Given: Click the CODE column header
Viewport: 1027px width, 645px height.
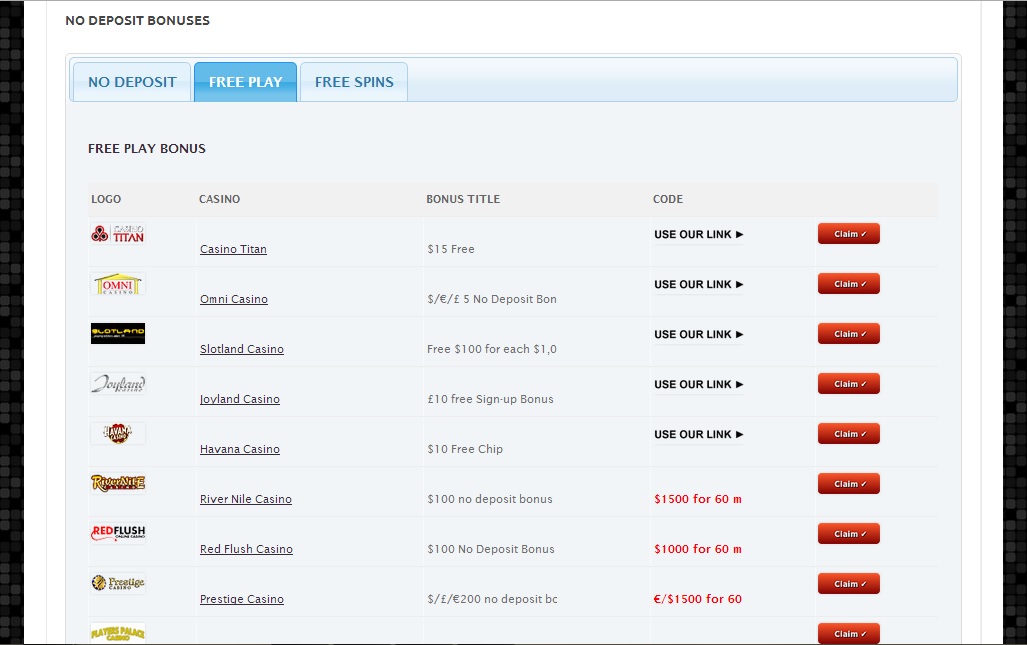Looking at the screenshot, I should coord(668,199).
